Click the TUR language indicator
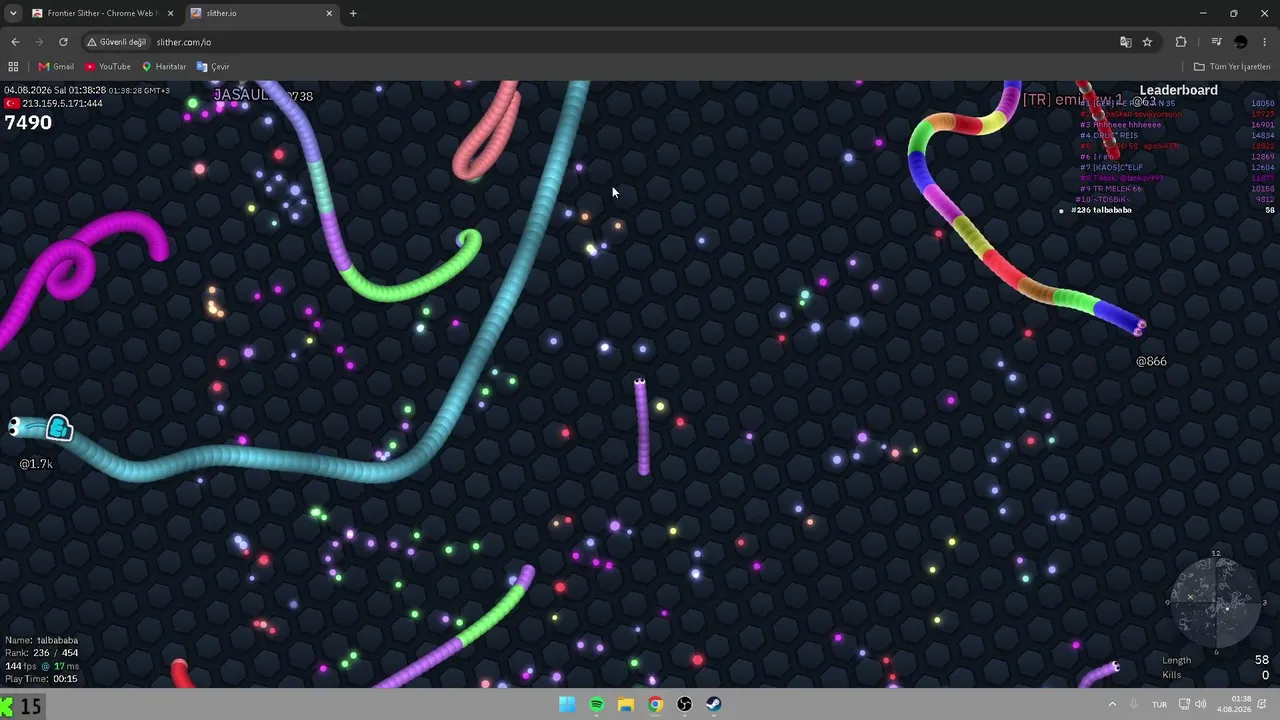This screenshot has height=720, width=1280. (1160, 704)
